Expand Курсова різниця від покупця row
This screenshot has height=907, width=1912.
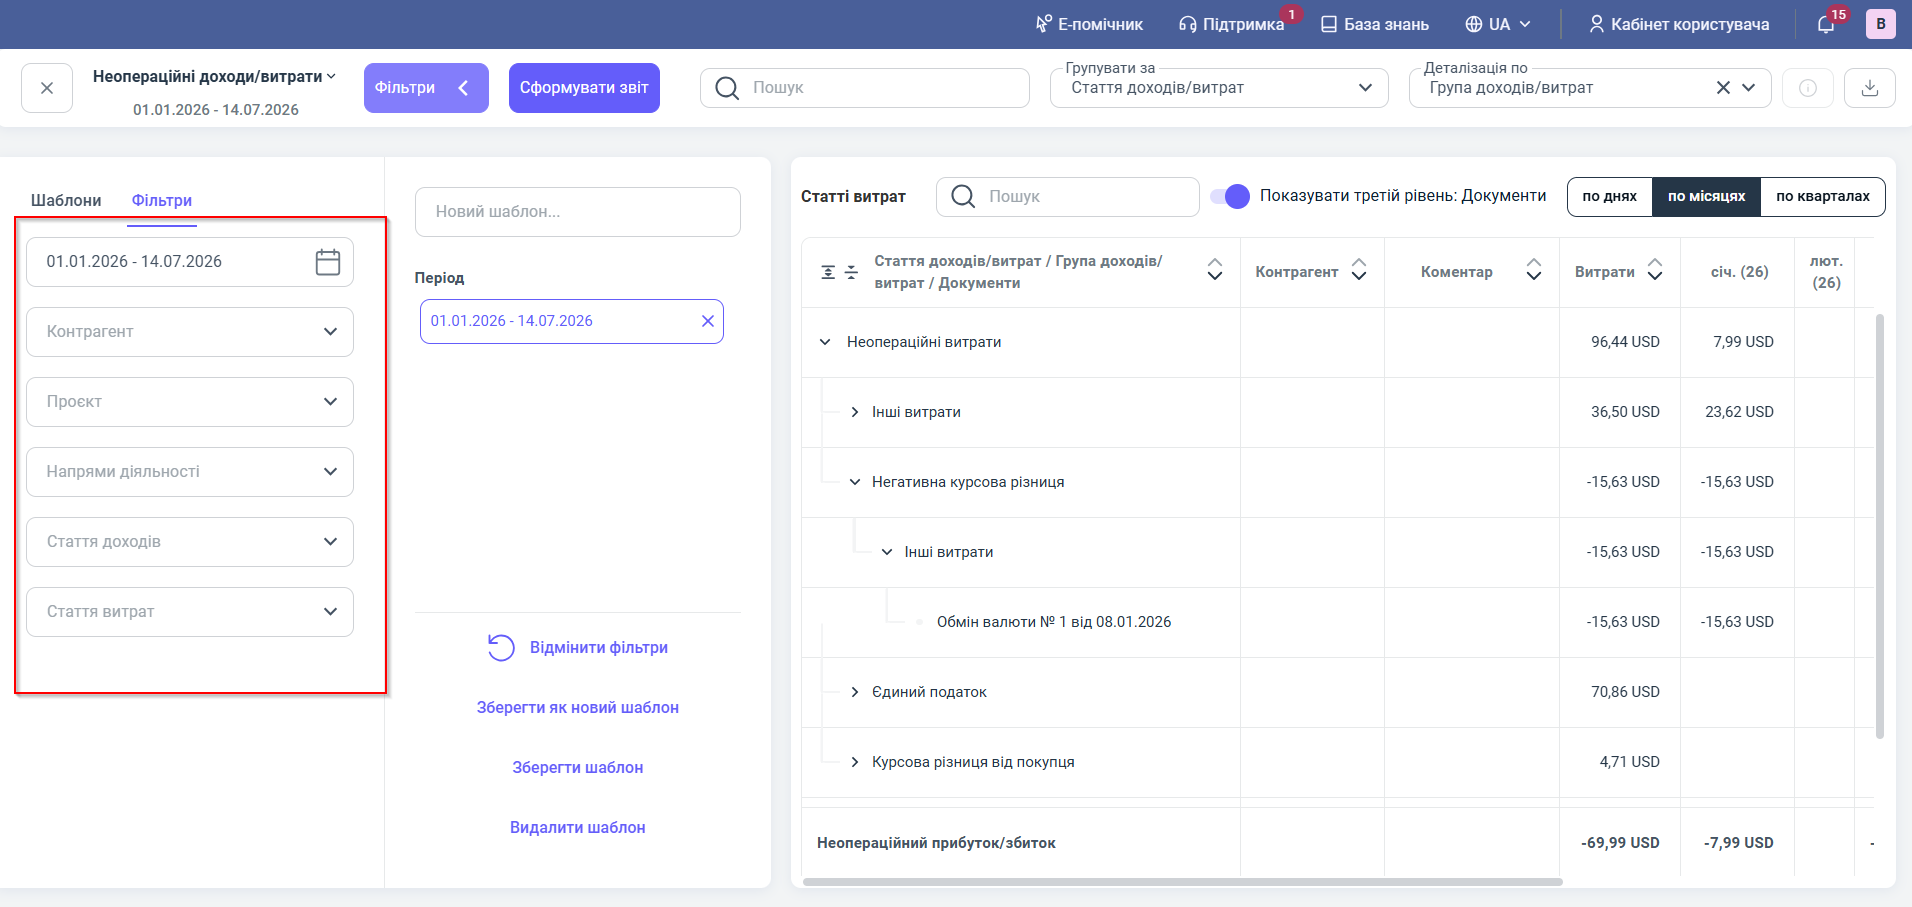[x=855, y=762]
